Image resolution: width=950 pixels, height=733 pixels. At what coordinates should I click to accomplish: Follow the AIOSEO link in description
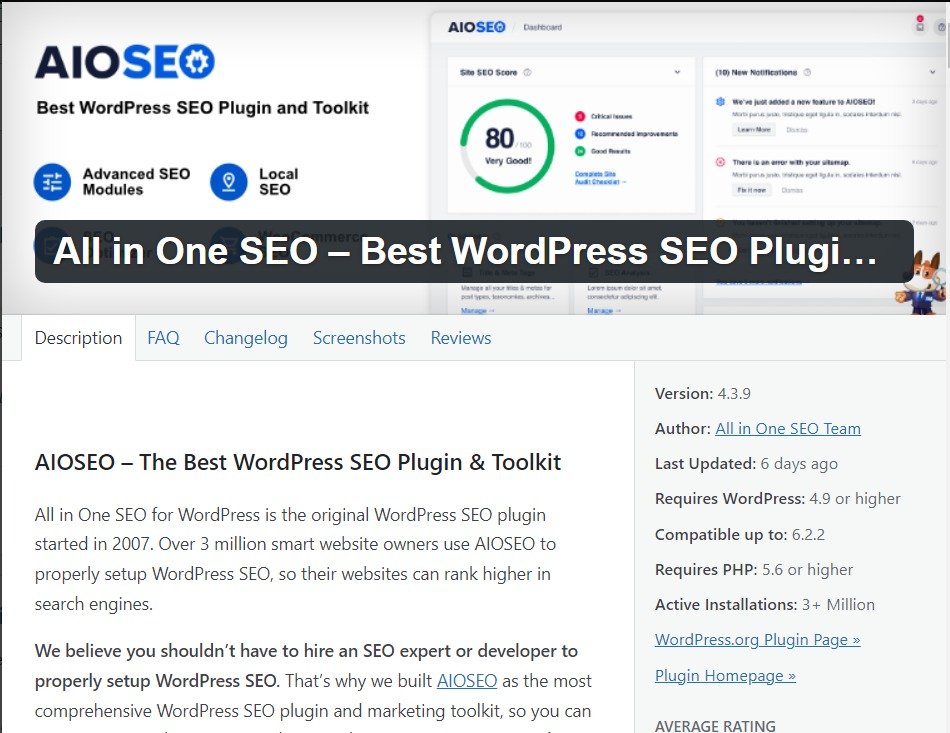pos(467,681)
